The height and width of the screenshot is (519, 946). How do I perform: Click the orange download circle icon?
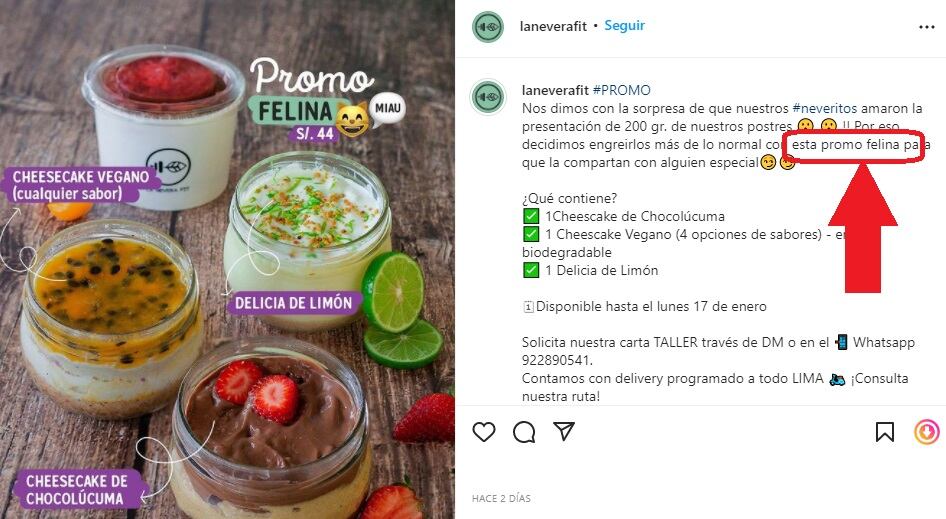927,432
